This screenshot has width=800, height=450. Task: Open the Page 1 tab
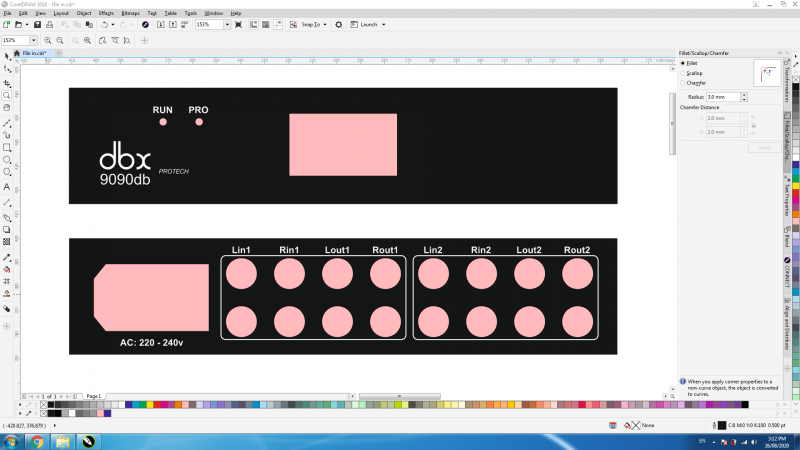tap(93, 396)
